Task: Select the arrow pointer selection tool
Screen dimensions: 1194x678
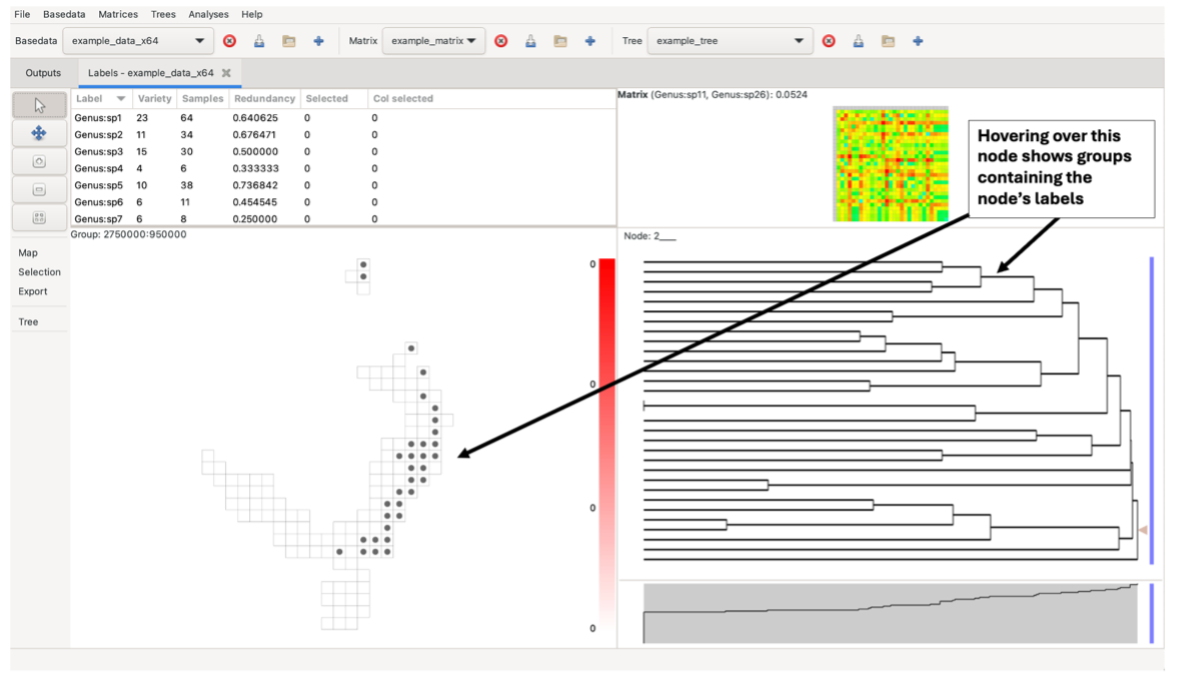Action: tap(39, 105)
